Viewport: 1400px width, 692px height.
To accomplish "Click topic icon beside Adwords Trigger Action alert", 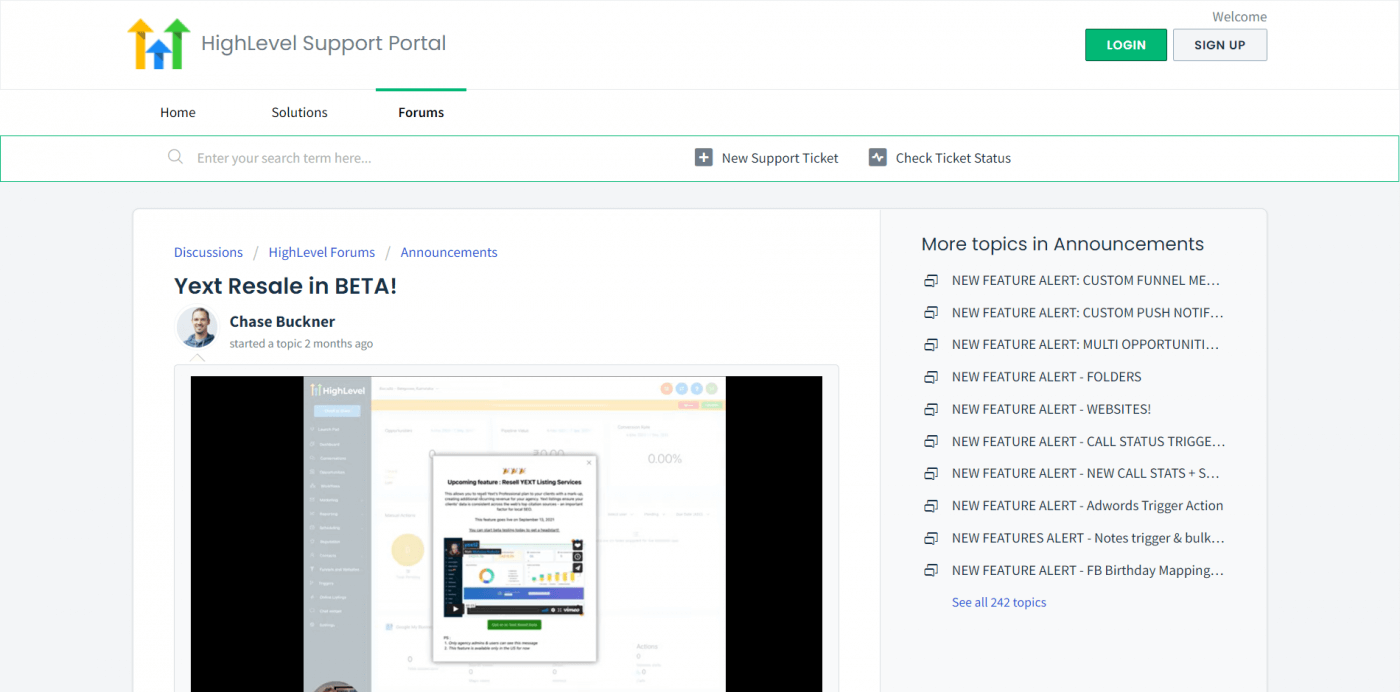I will pyautogui.click(x=931, y=506).
